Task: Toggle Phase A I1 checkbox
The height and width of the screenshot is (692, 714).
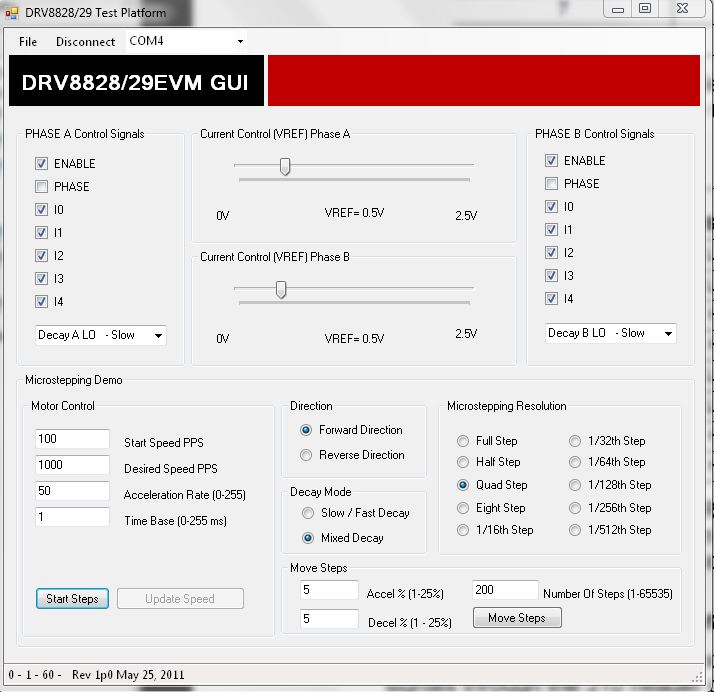Action: coord(41,233)
